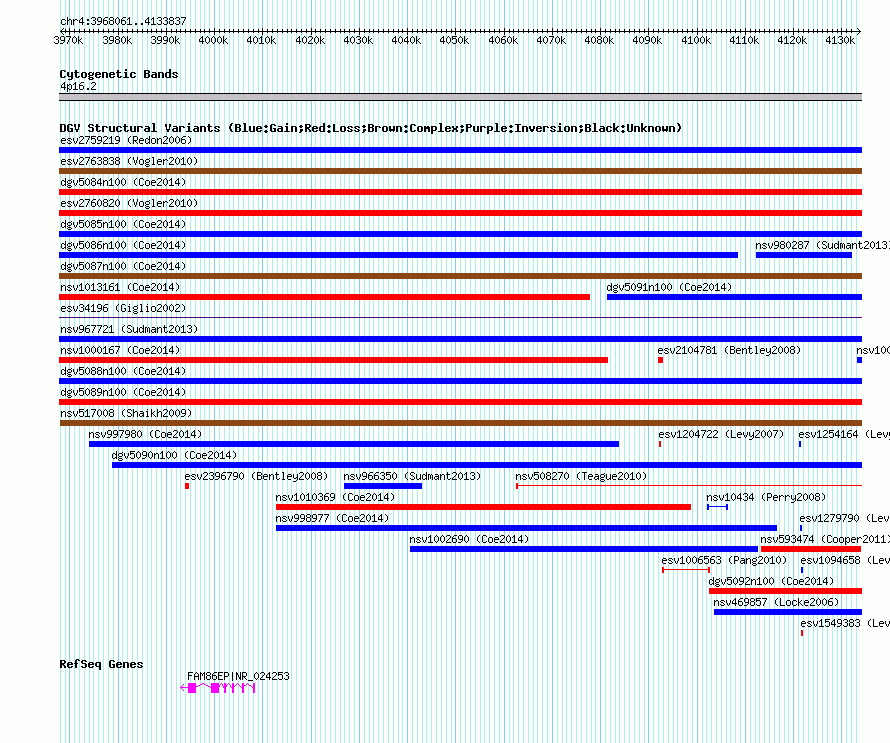The image size is (890, 743).
Task: Select the small red esv2396790 variant marker
Action: tap(187, 486)
